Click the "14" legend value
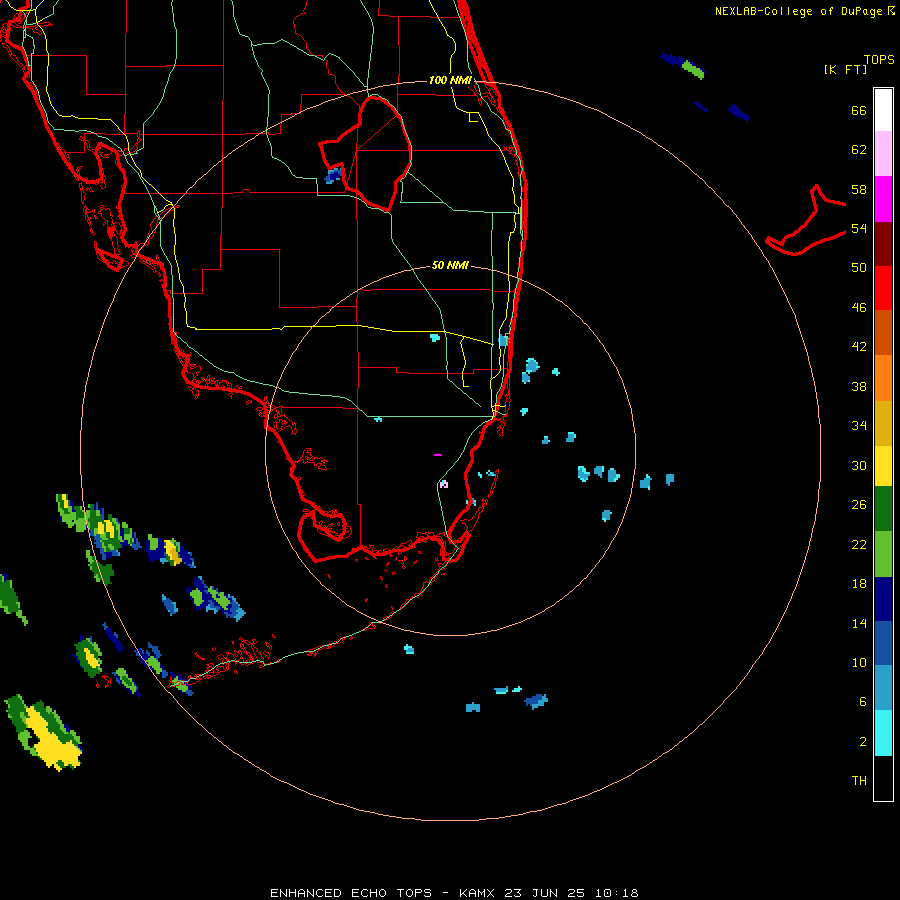The width and height of the screenshot is (900, 900). click(859, 623)
